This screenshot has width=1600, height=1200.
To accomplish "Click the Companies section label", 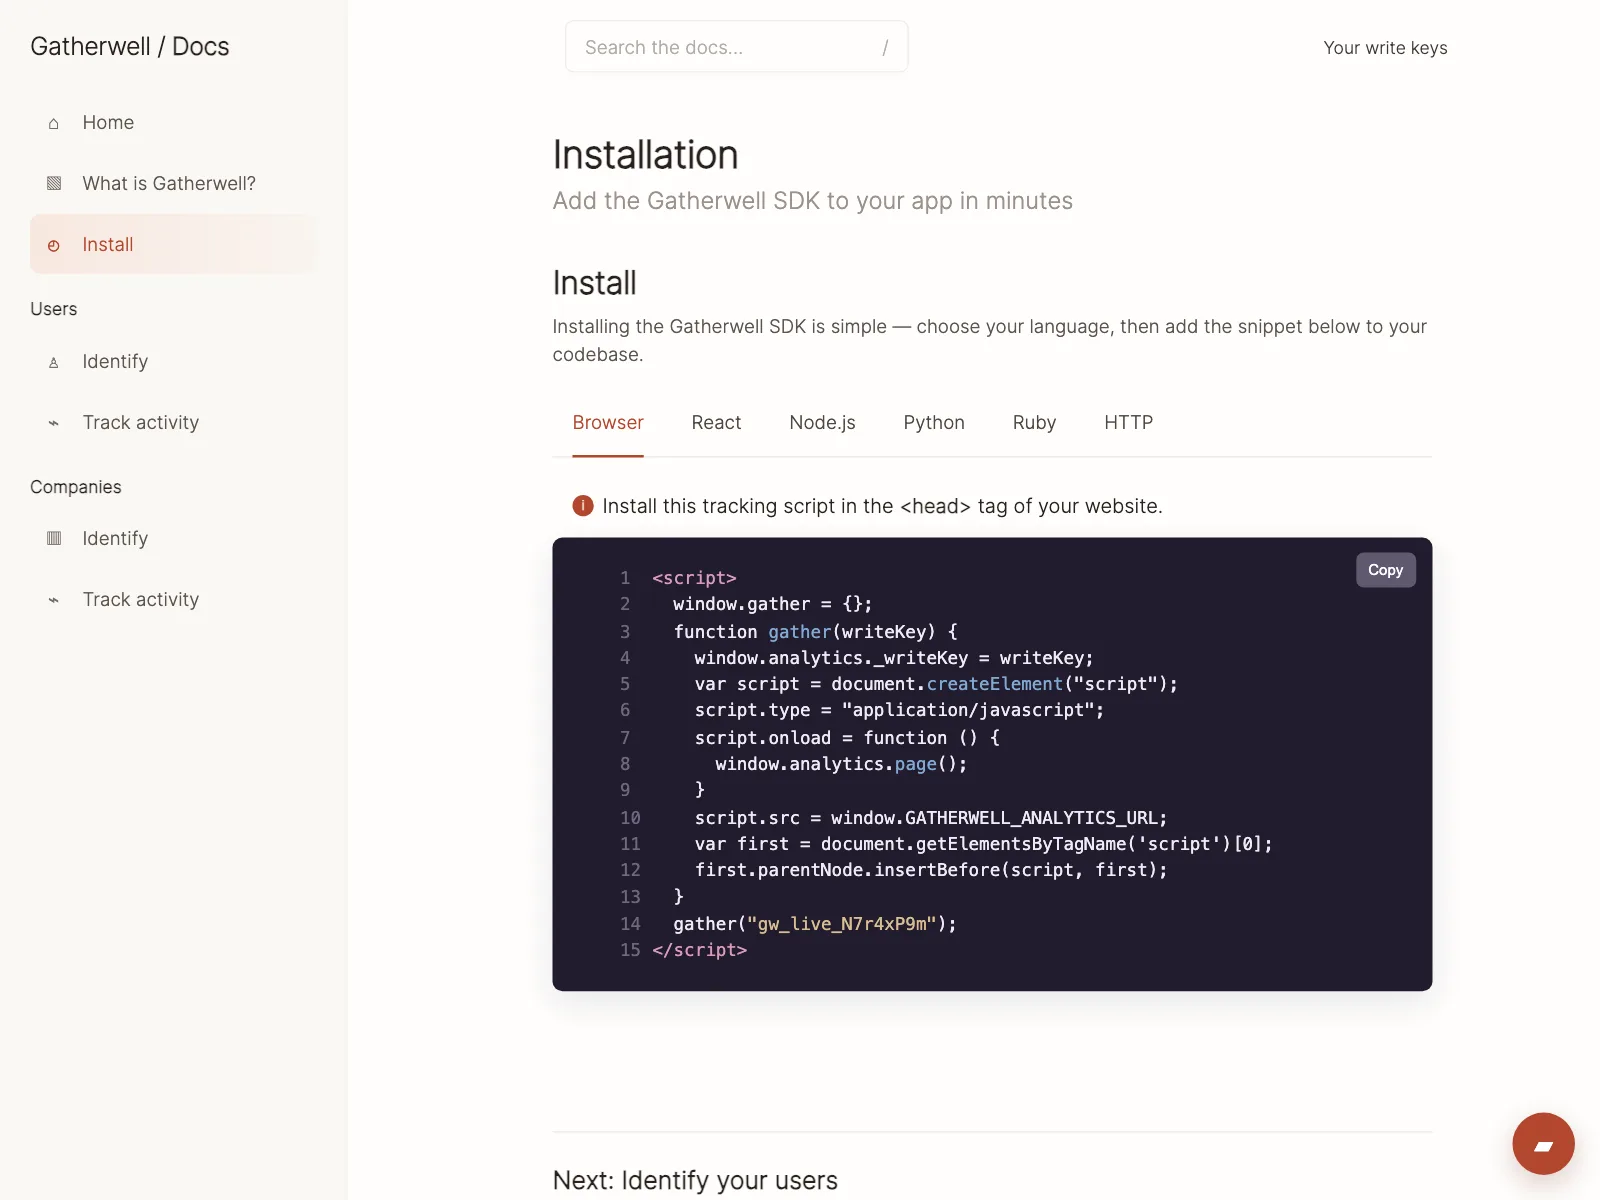I will [x=76, y=487].
